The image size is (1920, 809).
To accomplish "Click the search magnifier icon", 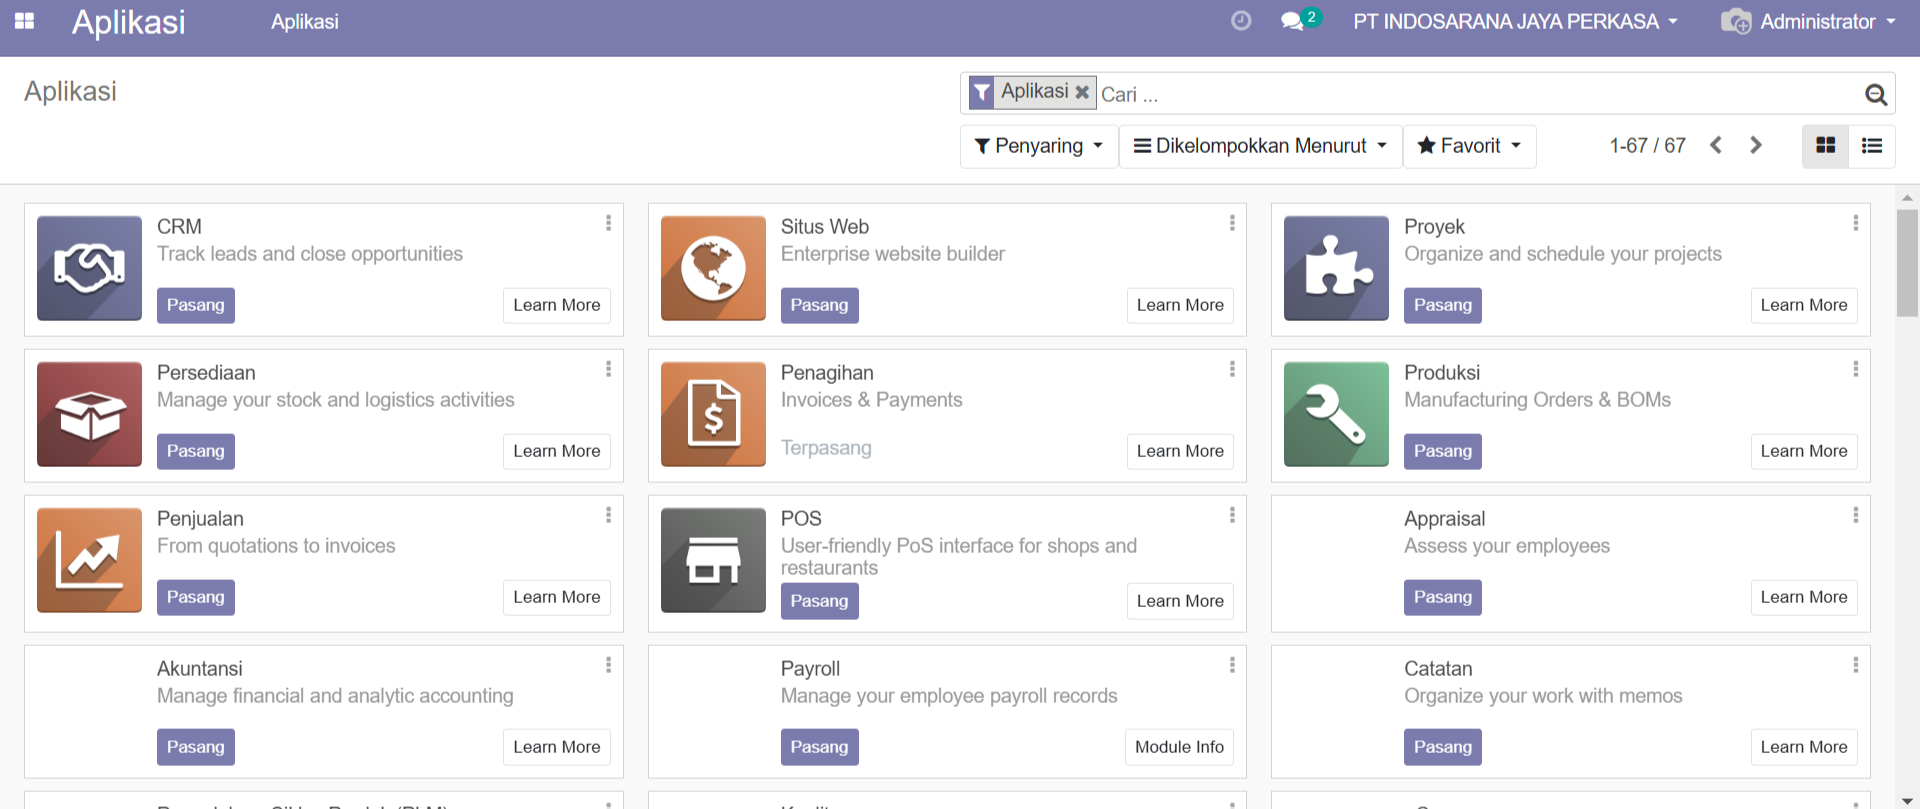I will click(x=1875, y=94).
